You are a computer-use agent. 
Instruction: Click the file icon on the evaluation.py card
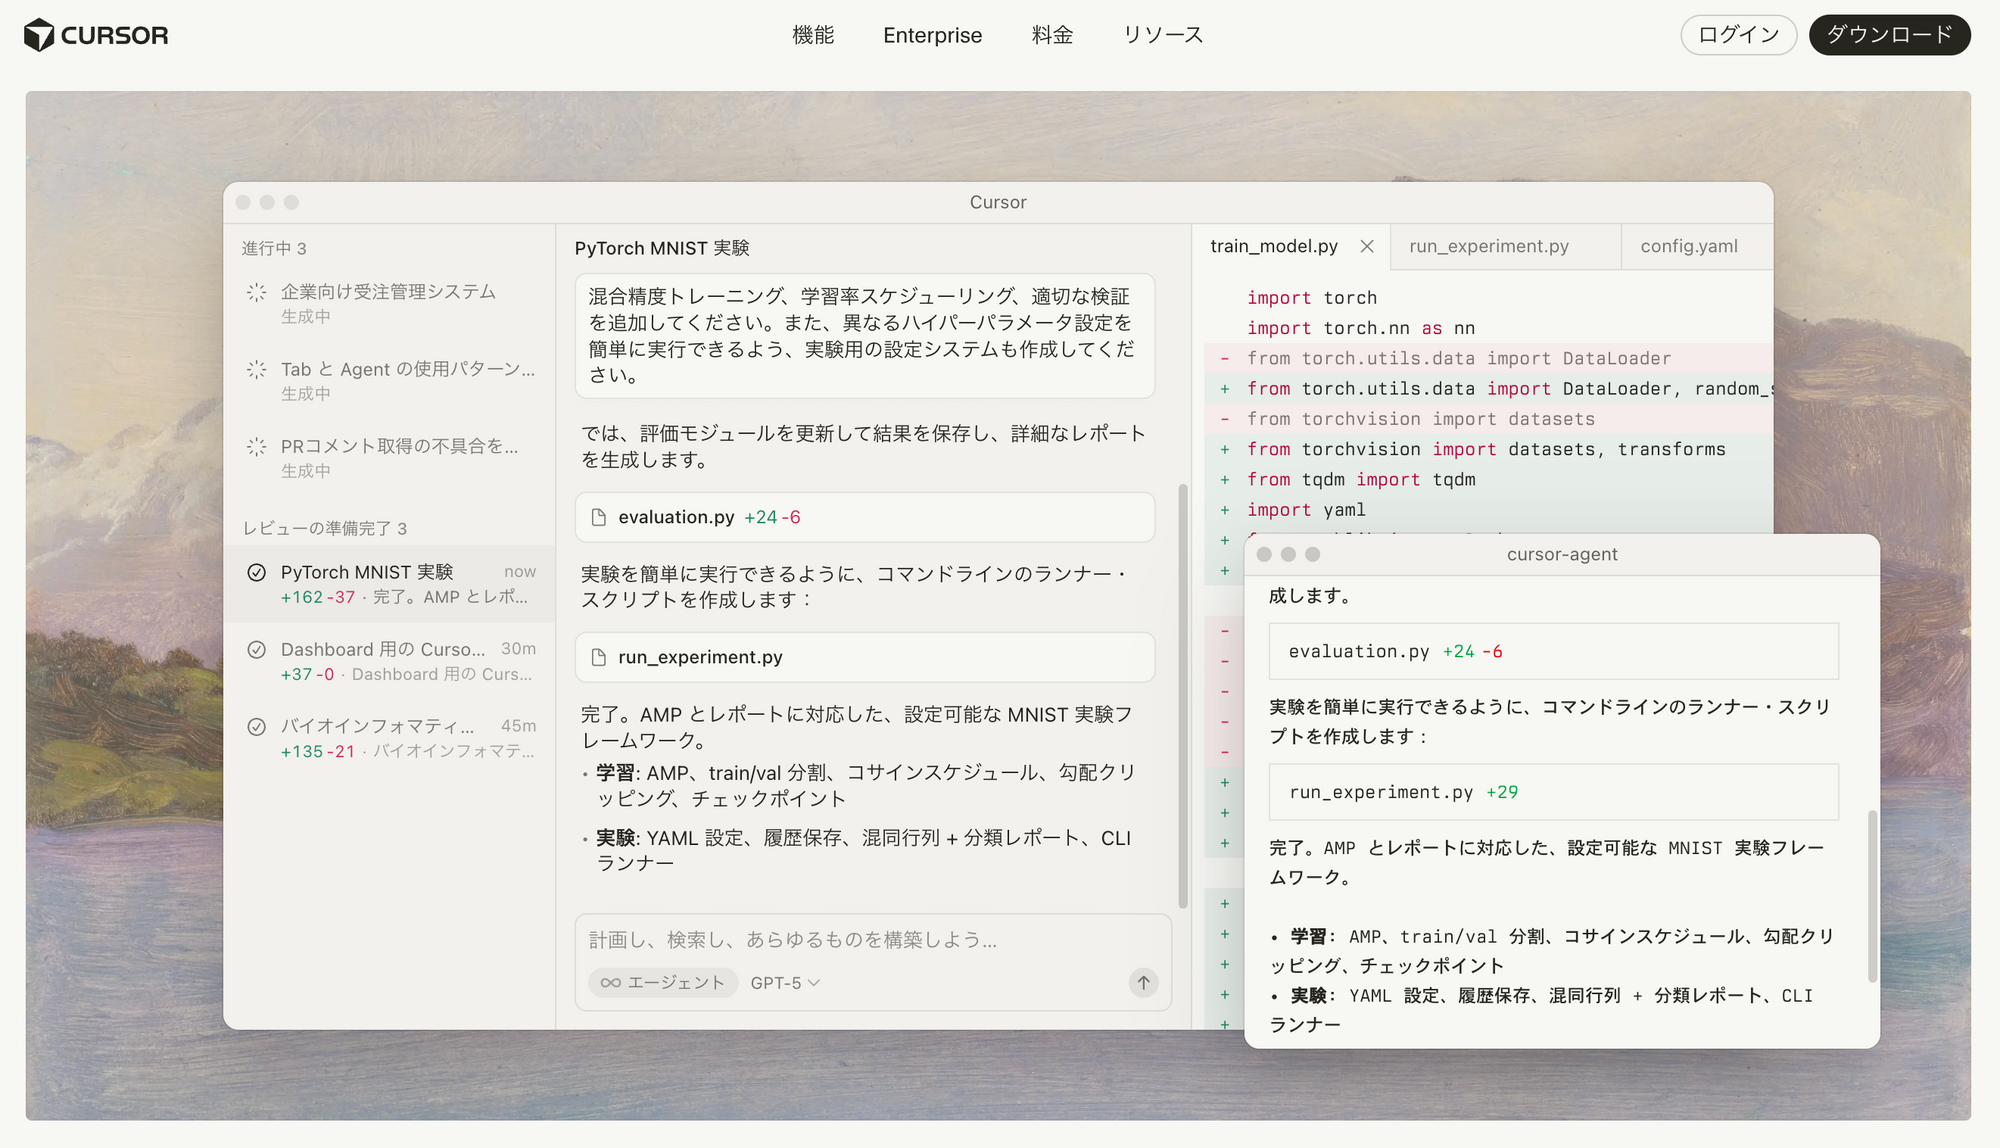(x=598, y=517)
